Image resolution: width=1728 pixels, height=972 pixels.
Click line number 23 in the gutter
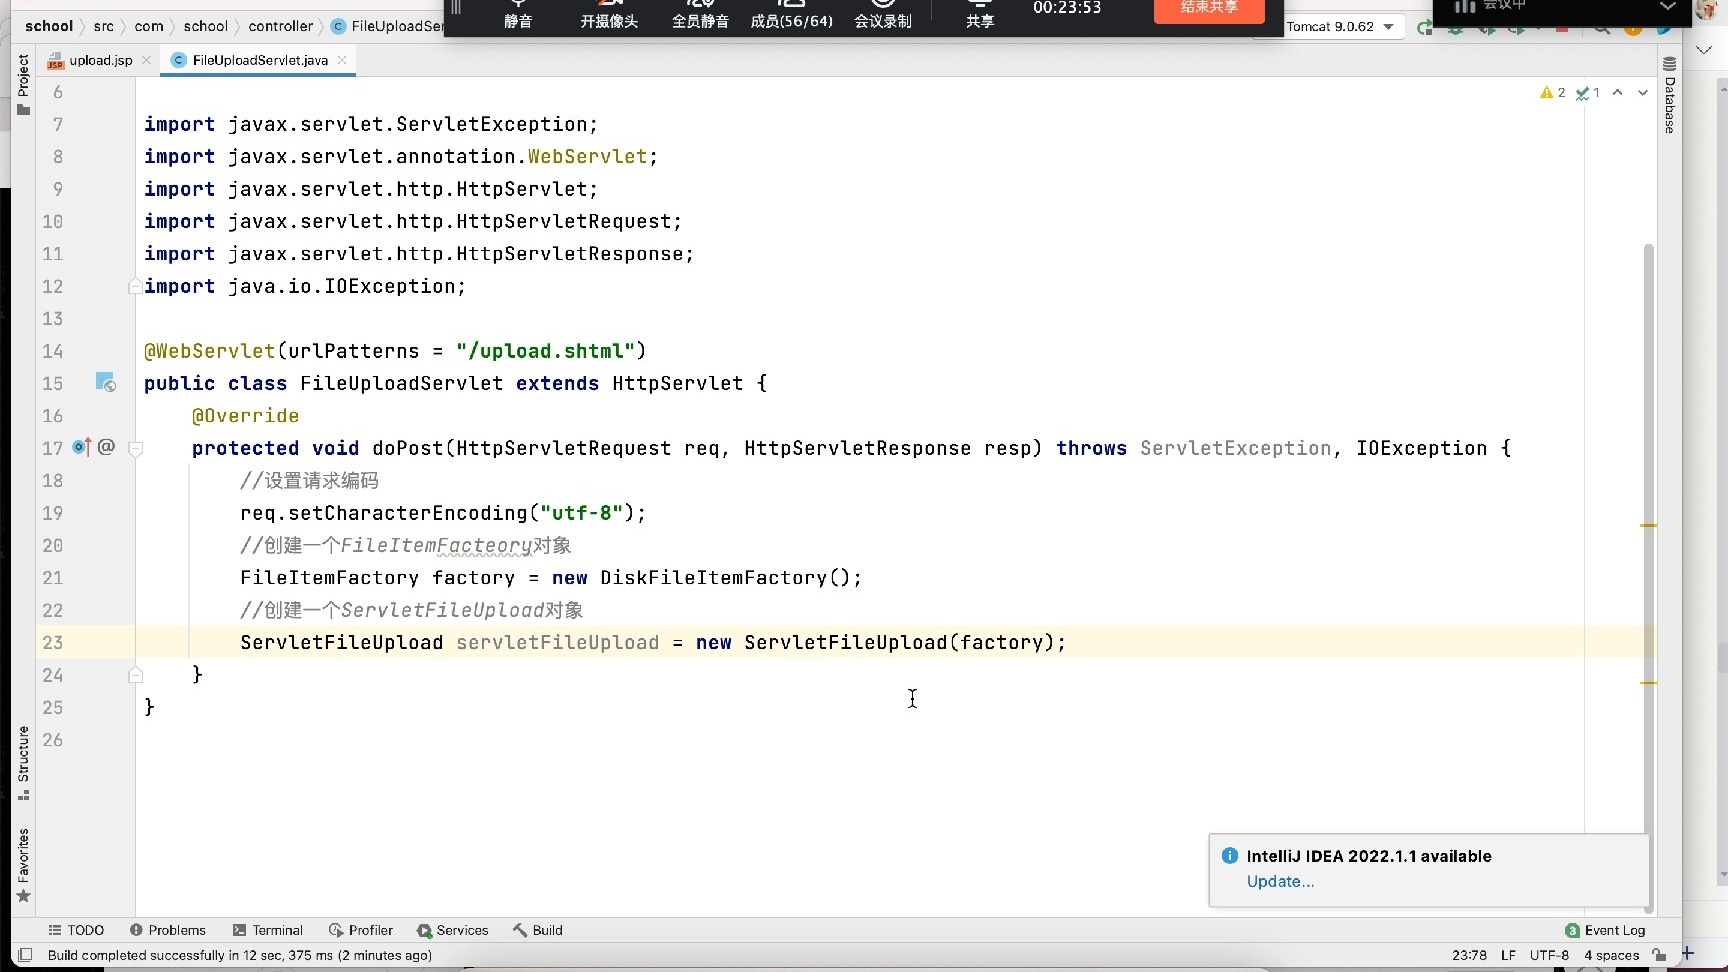tap(53, 642)
